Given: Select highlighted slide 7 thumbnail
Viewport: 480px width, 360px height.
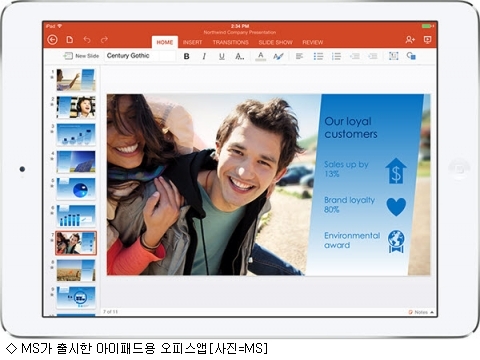Looking at the screenshot, I should point(76,243).
